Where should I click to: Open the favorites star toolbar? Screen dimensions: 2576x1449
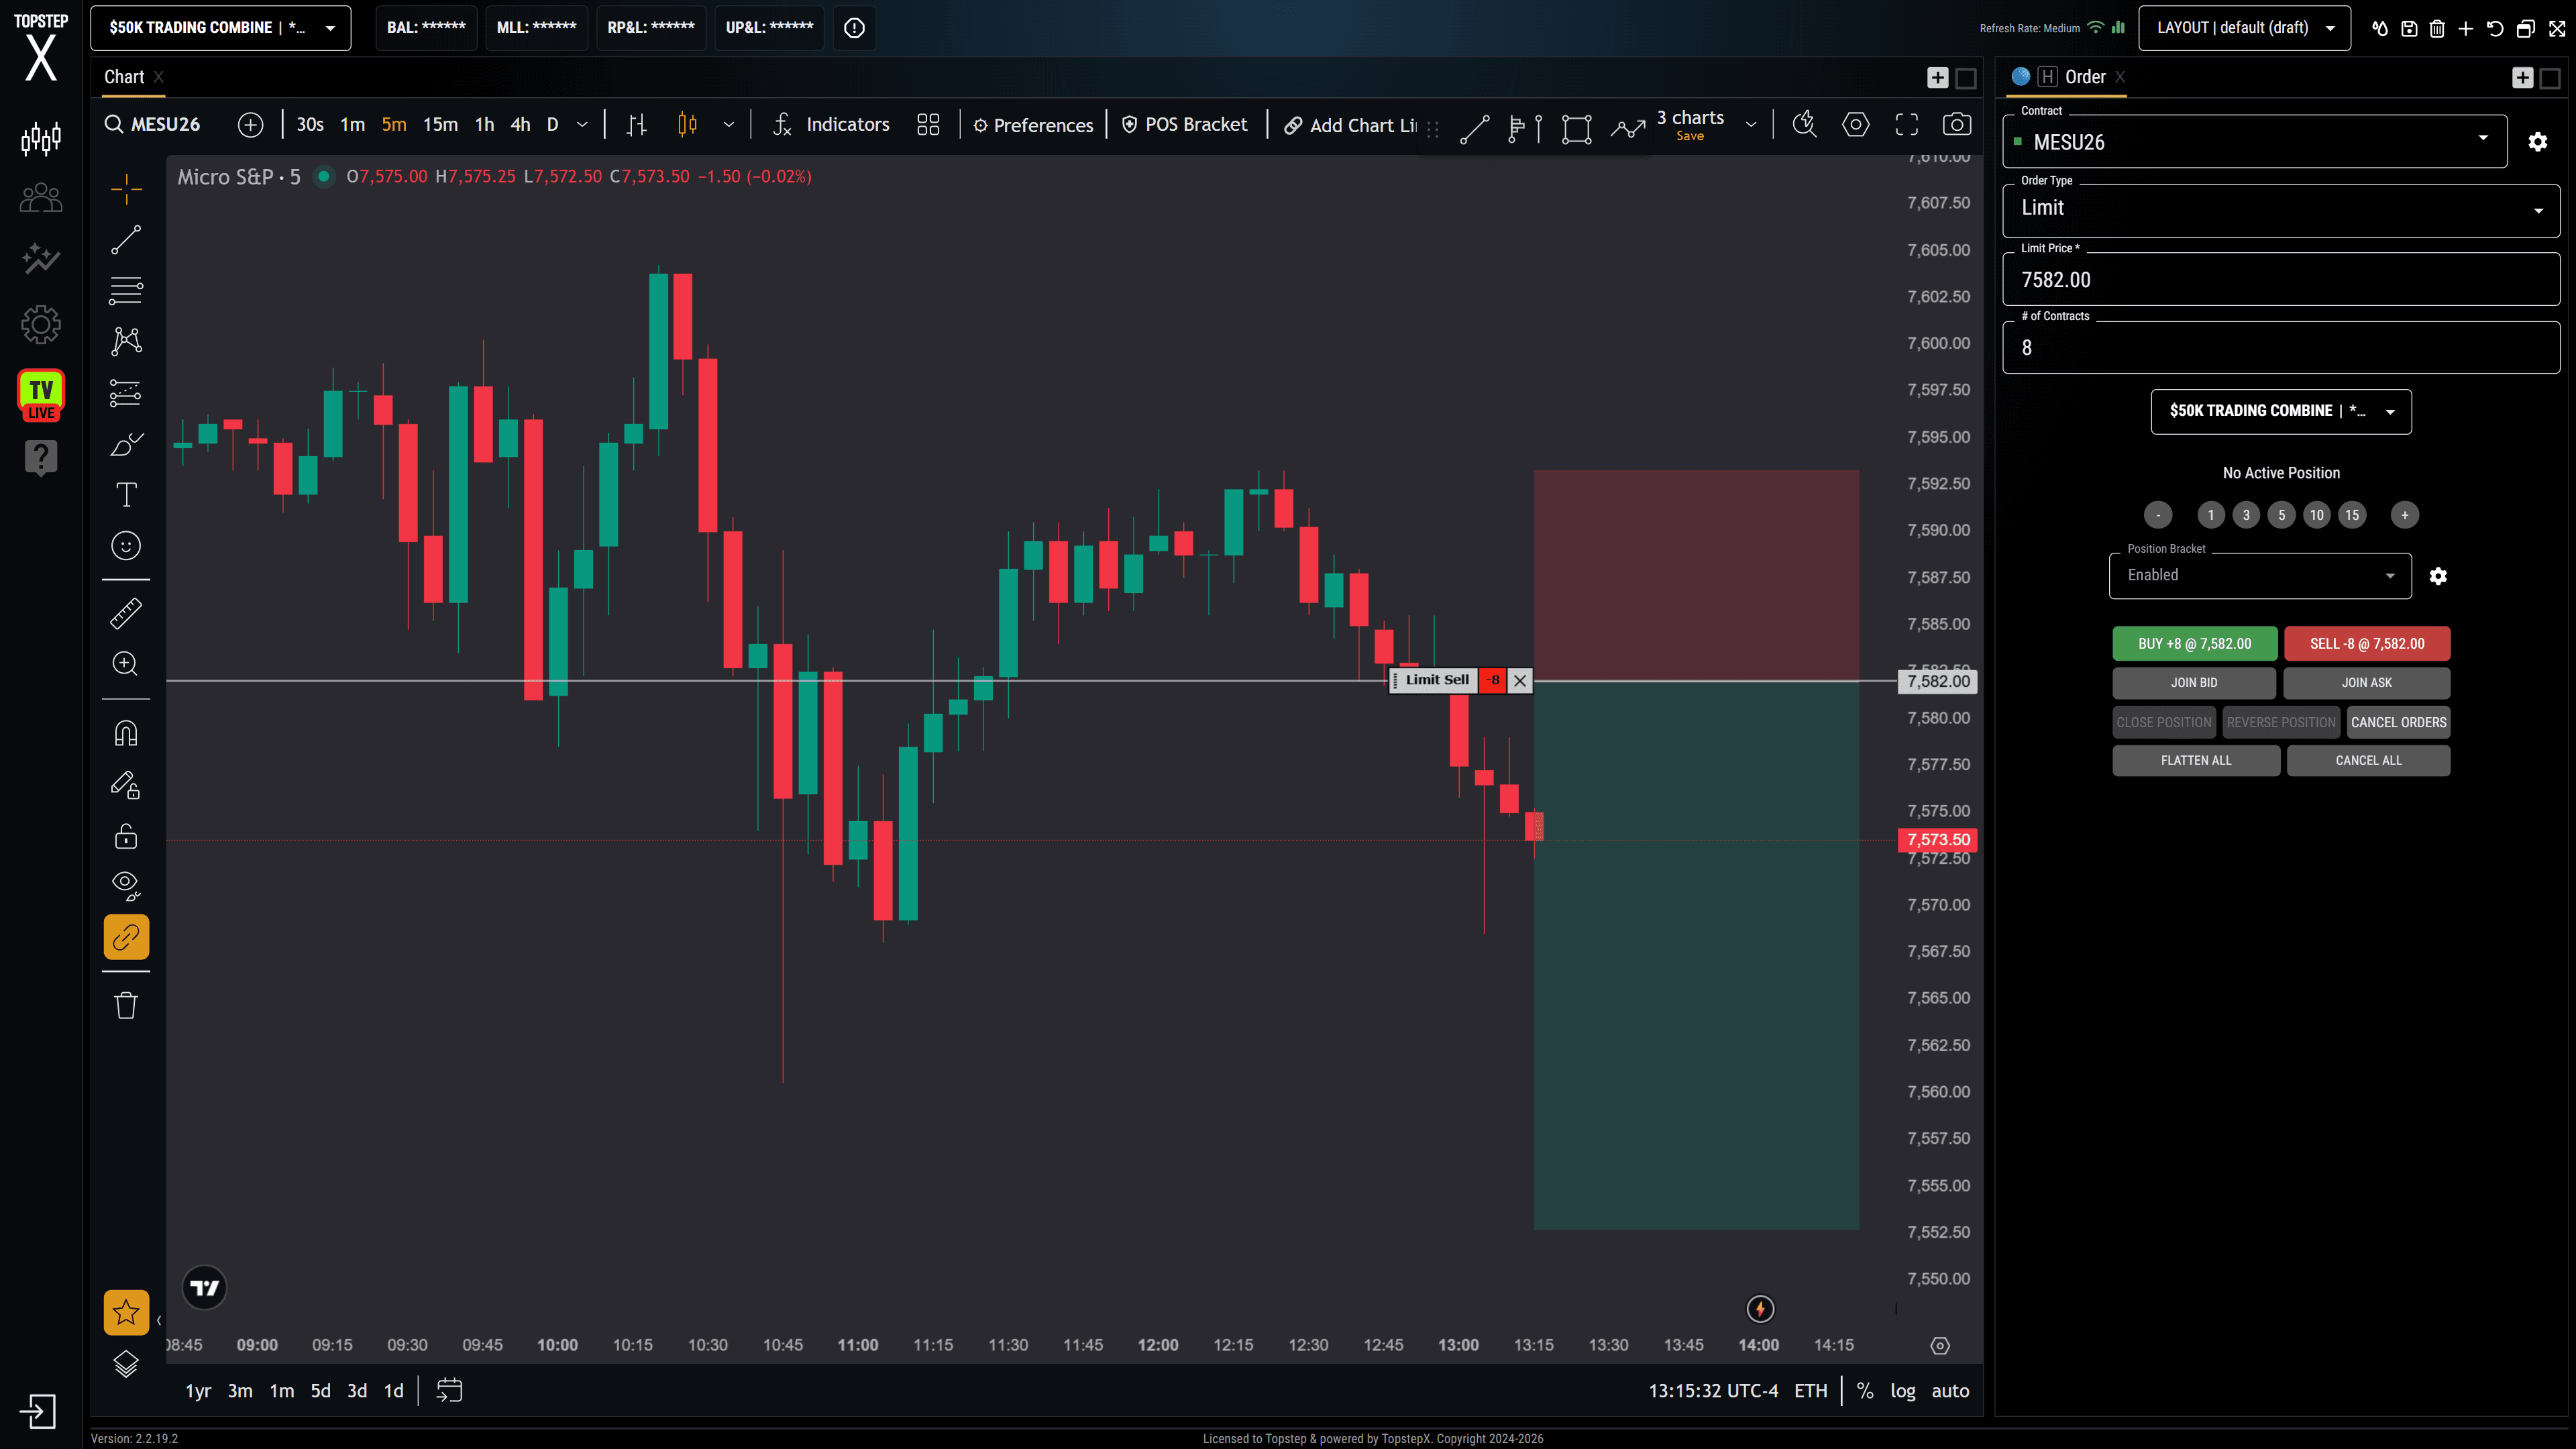126,1312
